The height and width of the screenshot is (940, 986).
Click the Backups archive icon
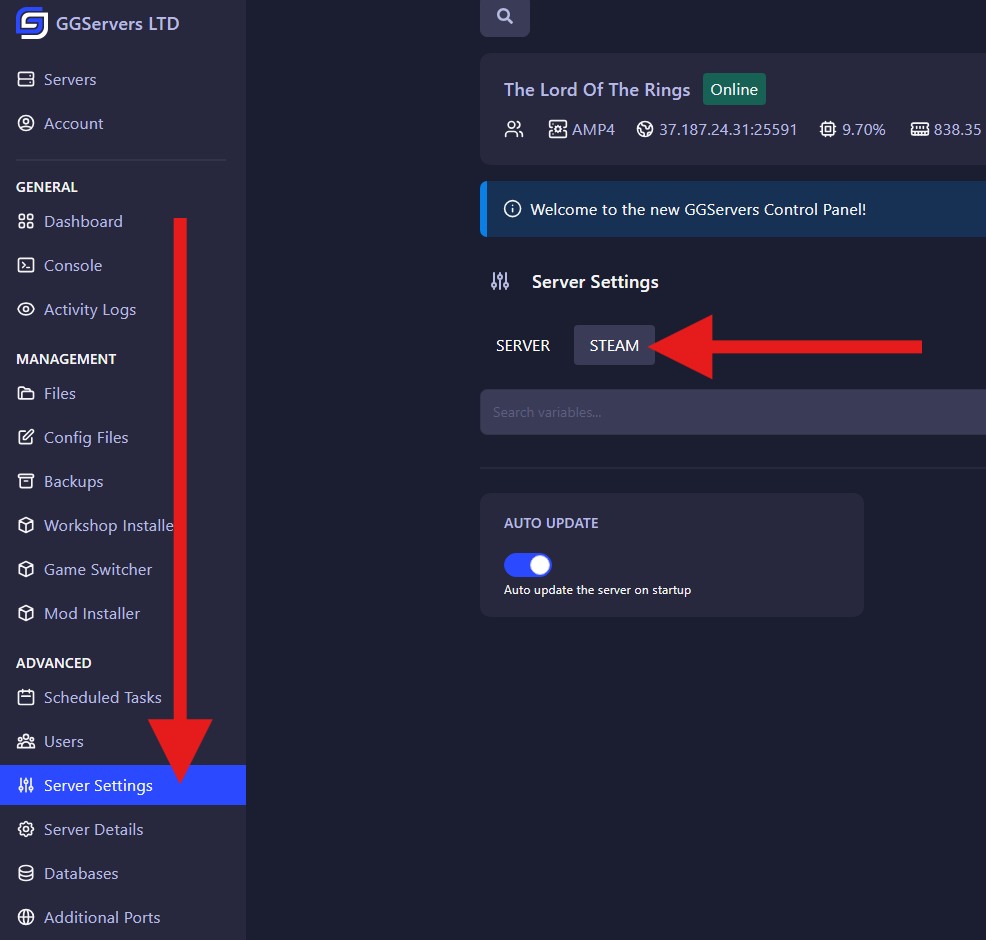click(x=26, y=482)
